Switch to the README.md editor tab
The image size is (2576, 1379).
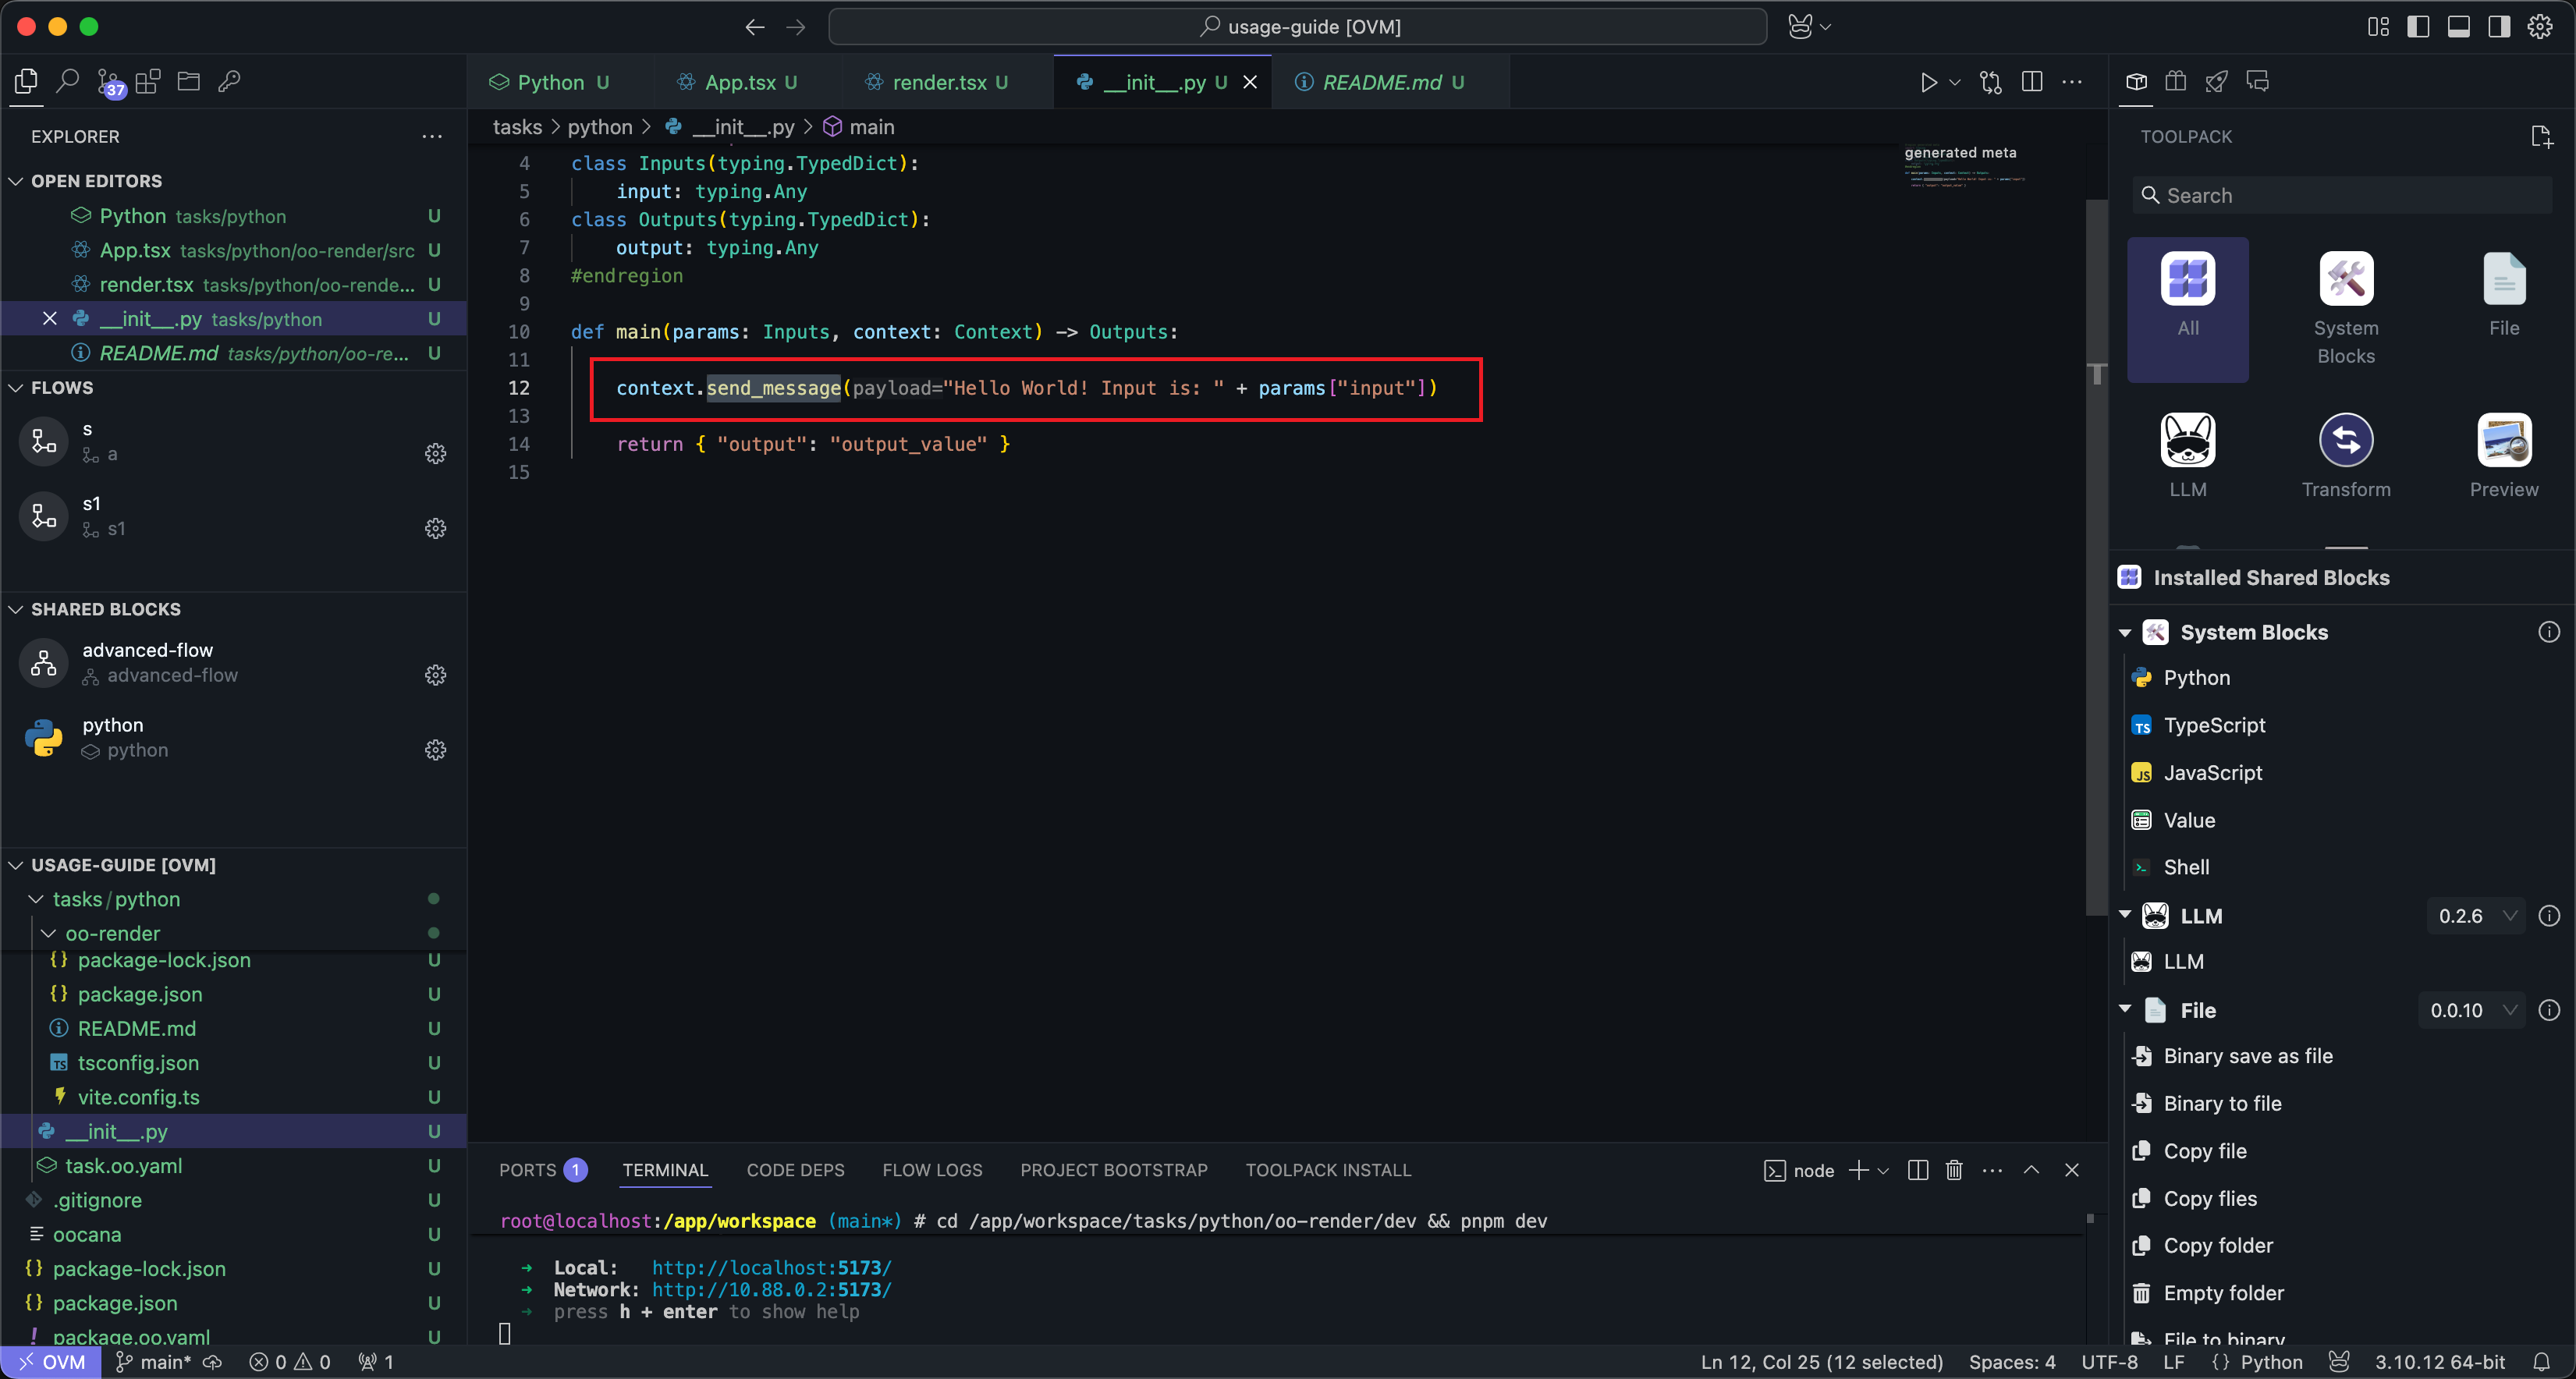coord(1381,82)
